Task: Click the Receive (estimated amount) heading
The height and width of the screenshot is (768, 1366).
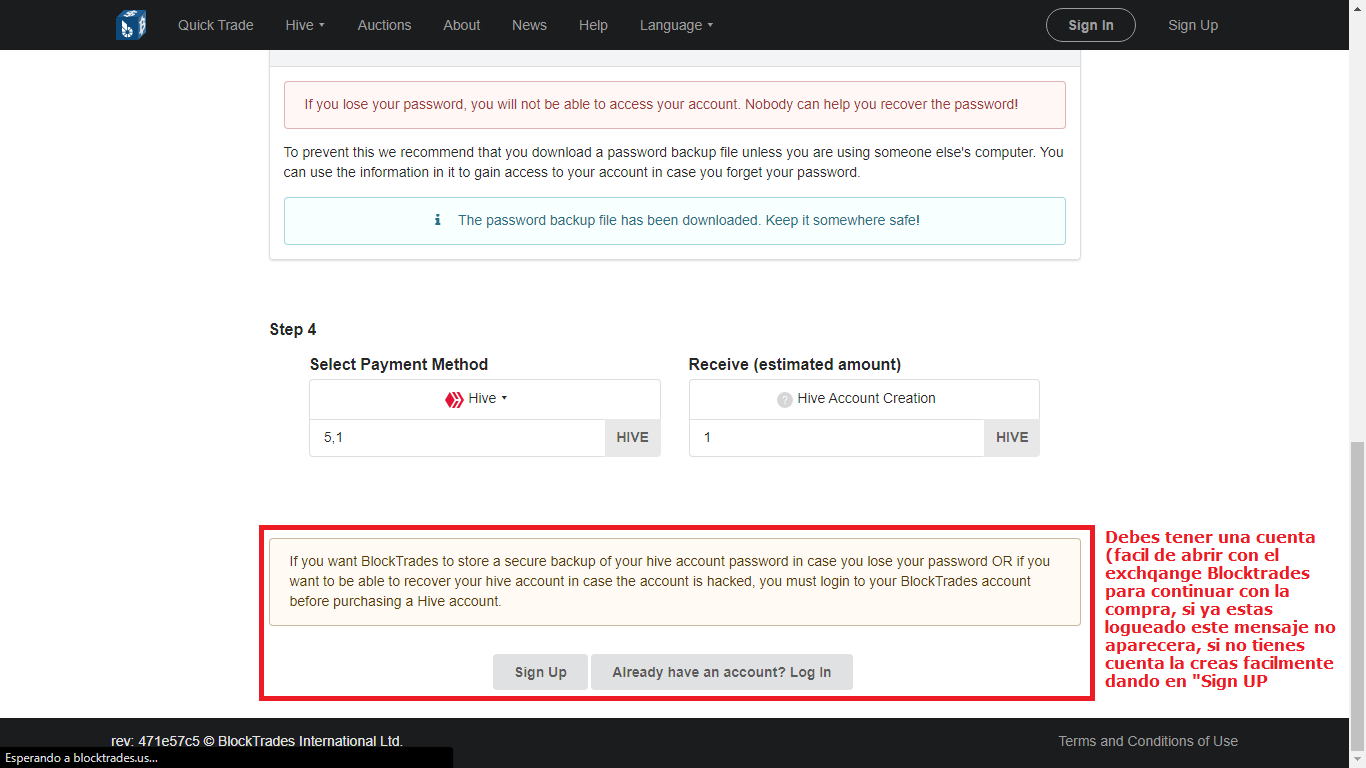Action: coord(795,365)
